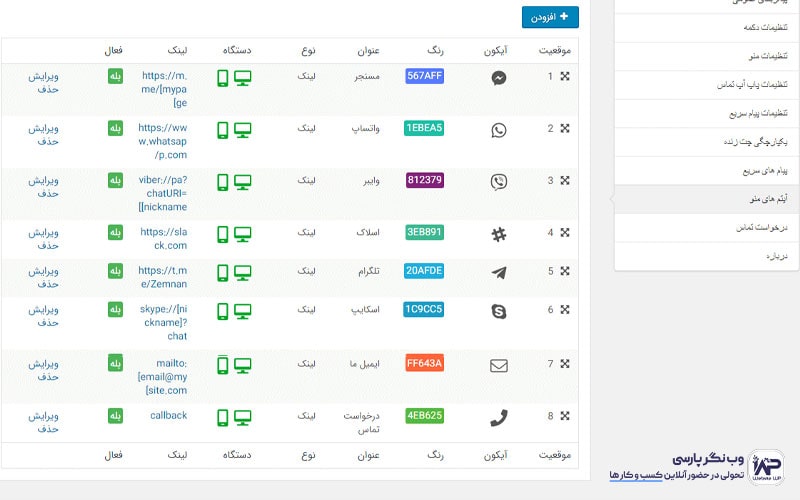This screenshot has width=800, height=500.
Task: Open تنظیمات منو in the side menu
Action: coord(707,56)
